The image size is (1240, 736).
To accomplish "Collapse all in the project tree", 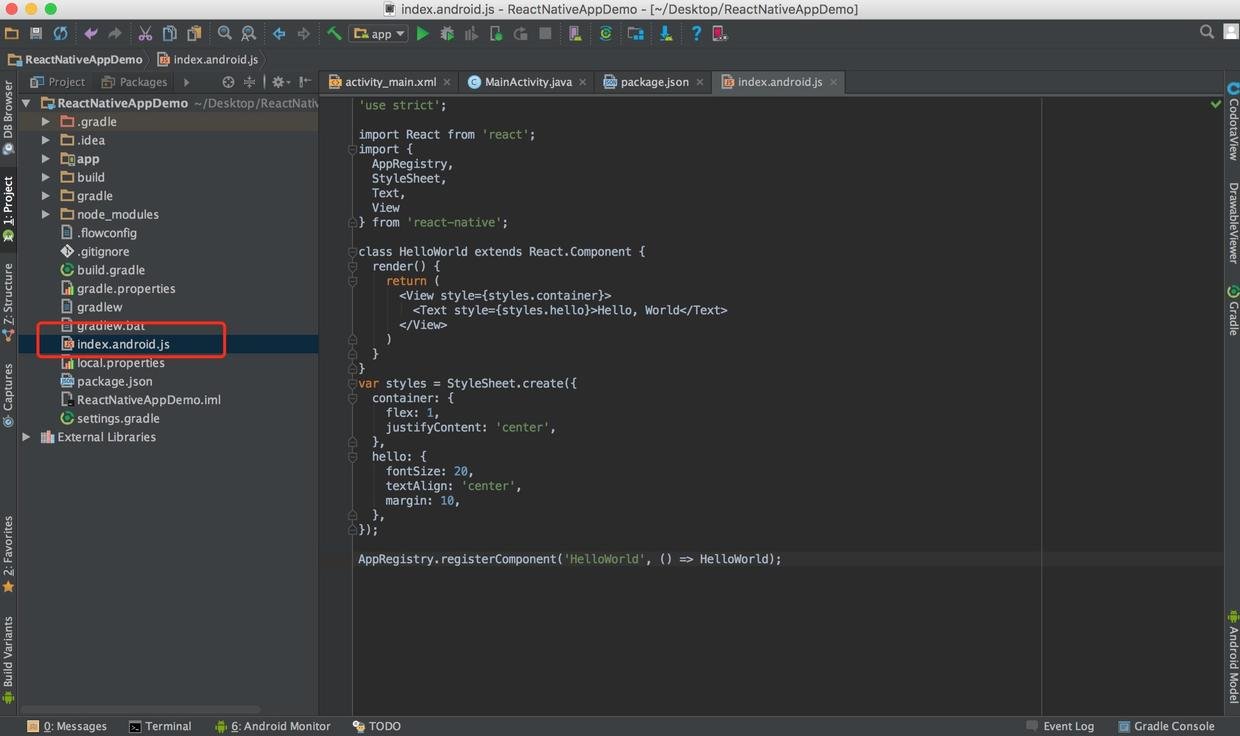I will click(x=250, y=82).
